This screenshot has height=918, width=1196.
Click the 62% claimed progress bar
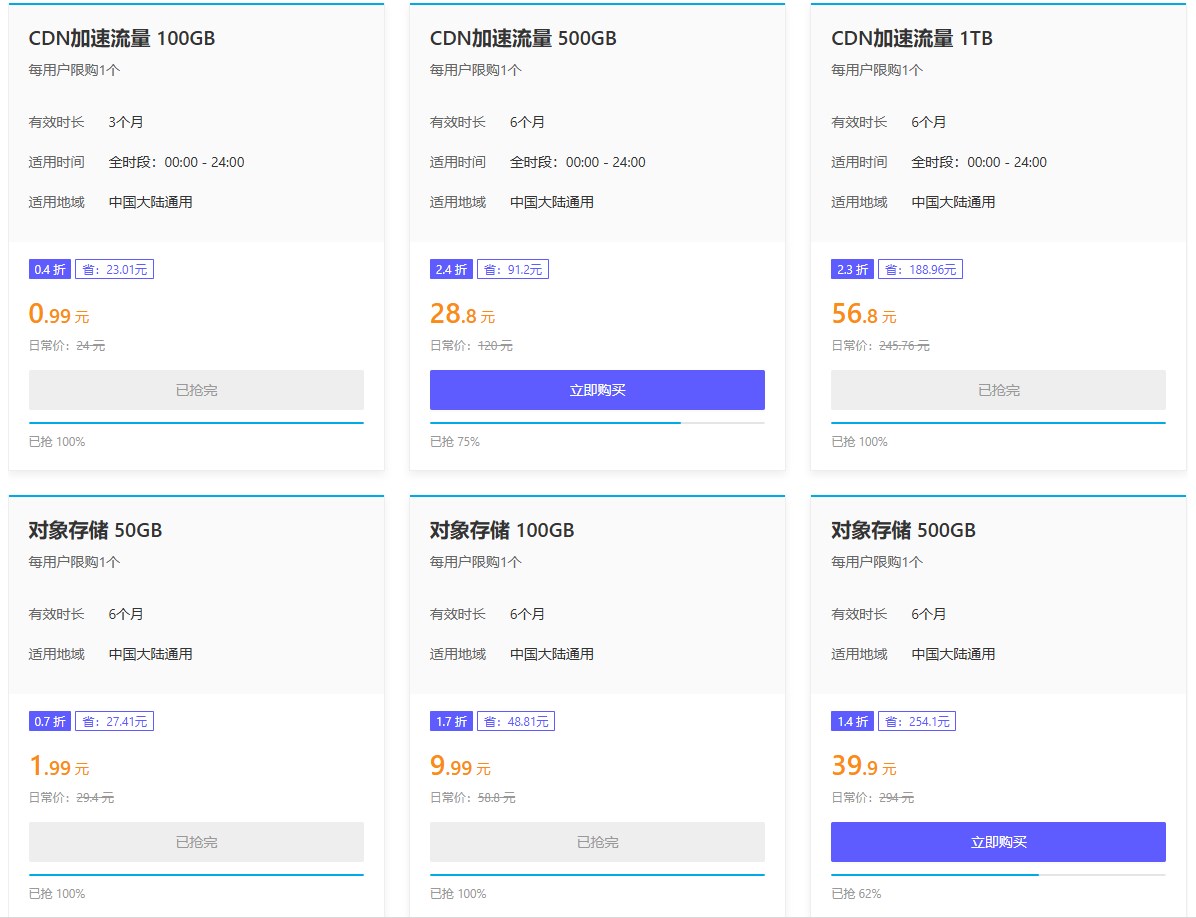[998, 875]
